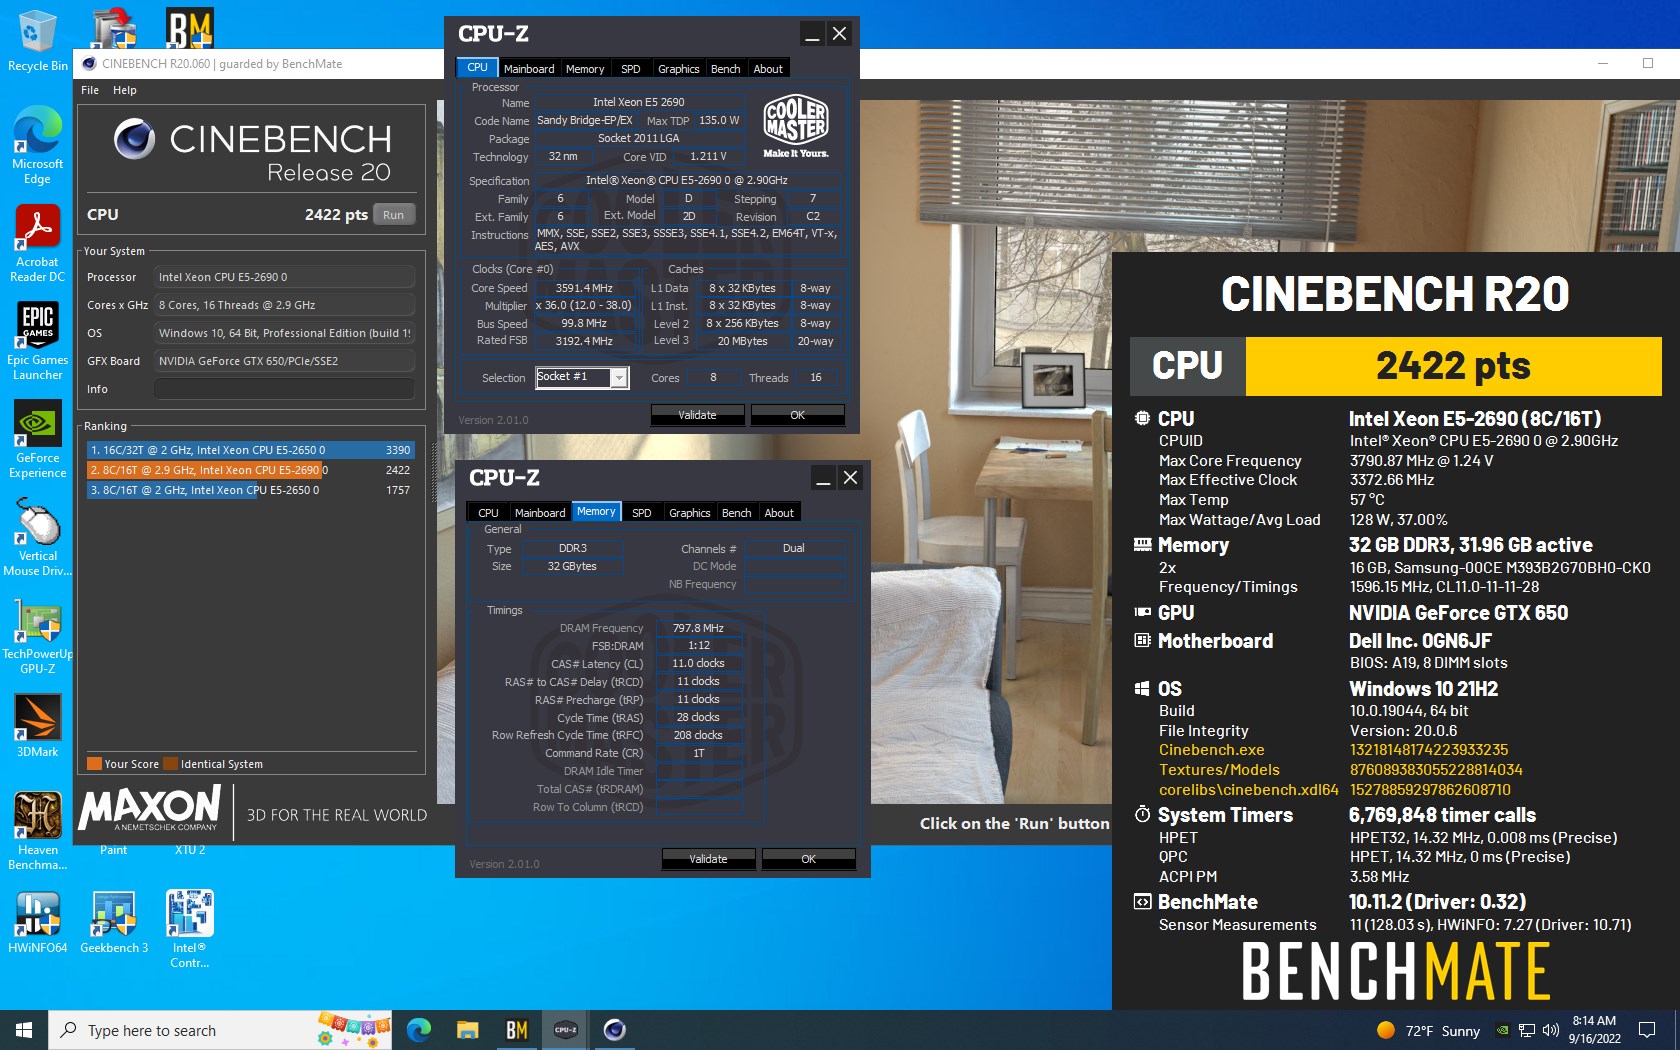The height and width of the screenshot is (1050, 1680).
Task: Open SPD tab in lower CPU-Z window
Action: tap(642, 513)
